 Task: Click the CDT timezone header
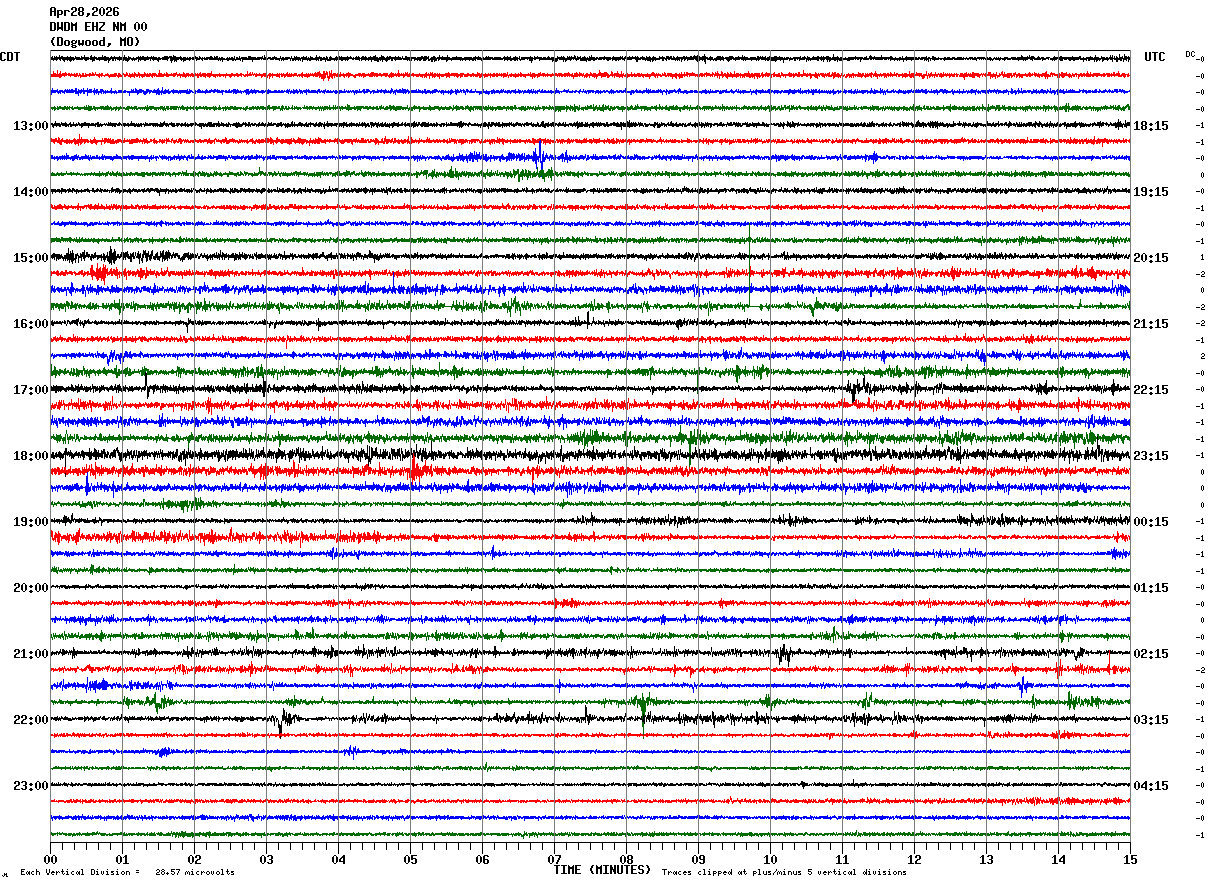tap(10, 57)
